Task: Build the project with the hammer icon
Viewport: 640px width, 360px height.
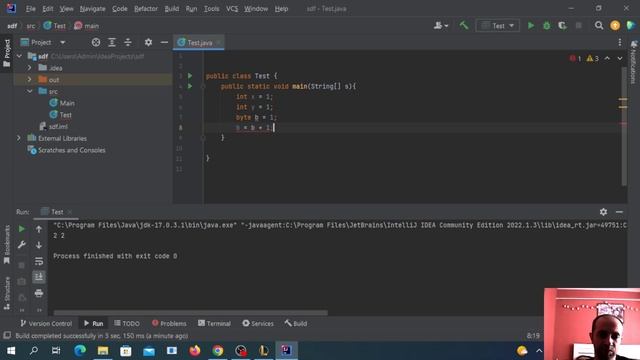Action: coord(464,26)
